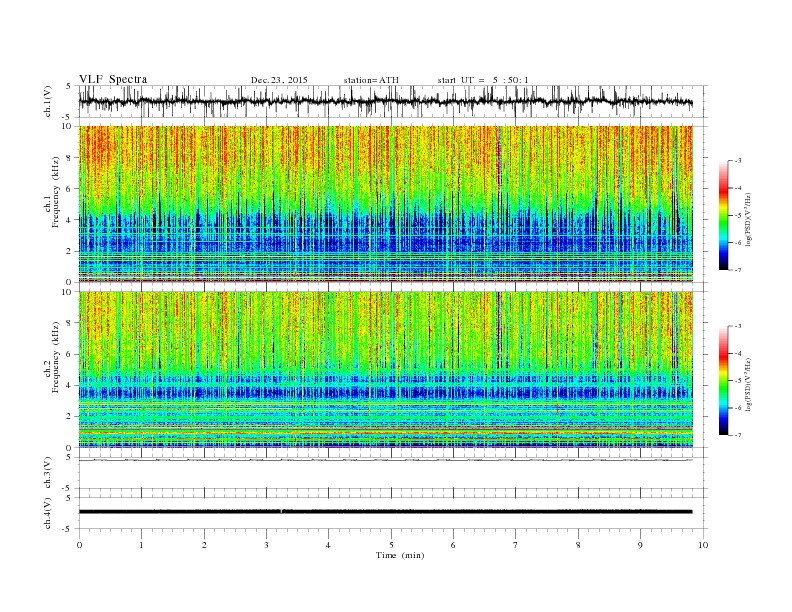The image size is (792, 612).
Task: Click the ch.1 voltage waveform trace
Action: tap(385, 101)
